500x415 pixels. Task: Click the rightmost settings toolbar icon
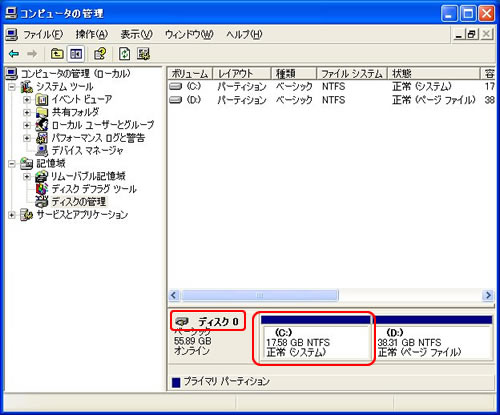coord(144,54)
